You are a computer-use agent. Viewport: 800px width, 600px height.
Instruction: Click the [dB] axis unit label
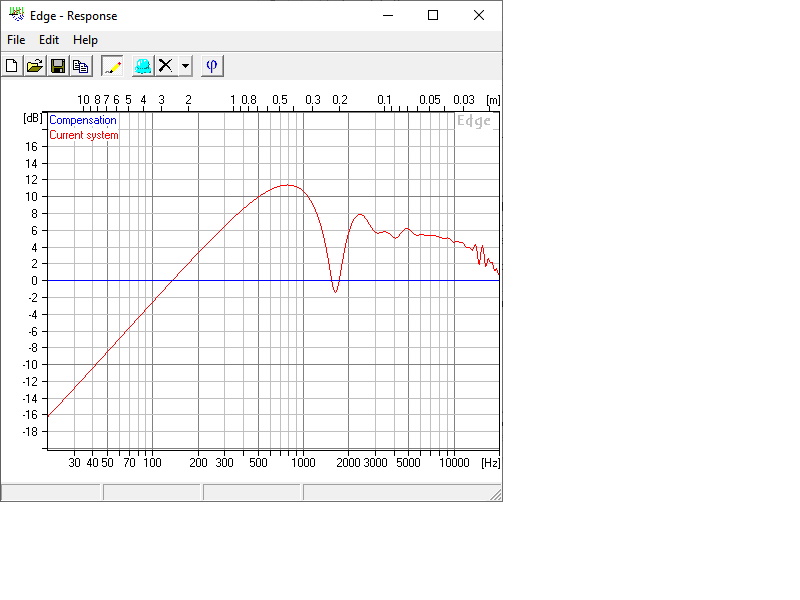[x=33, y=118]
